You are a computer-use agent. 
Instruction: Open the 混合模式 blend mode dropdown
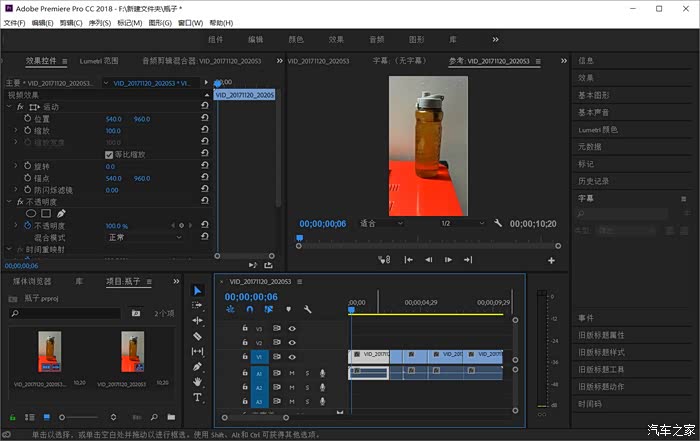tap(144, 238)
